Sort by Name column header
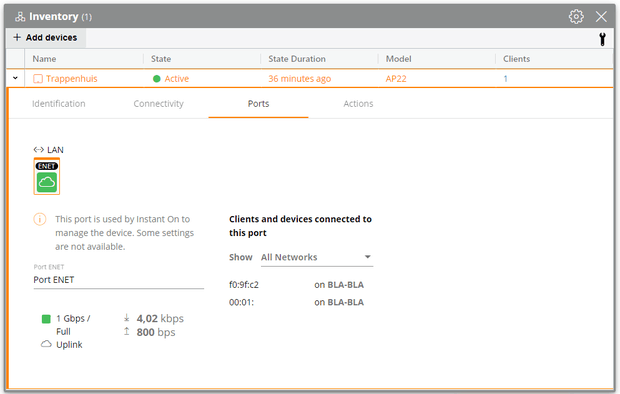The image size is (620, 394). 44,59
